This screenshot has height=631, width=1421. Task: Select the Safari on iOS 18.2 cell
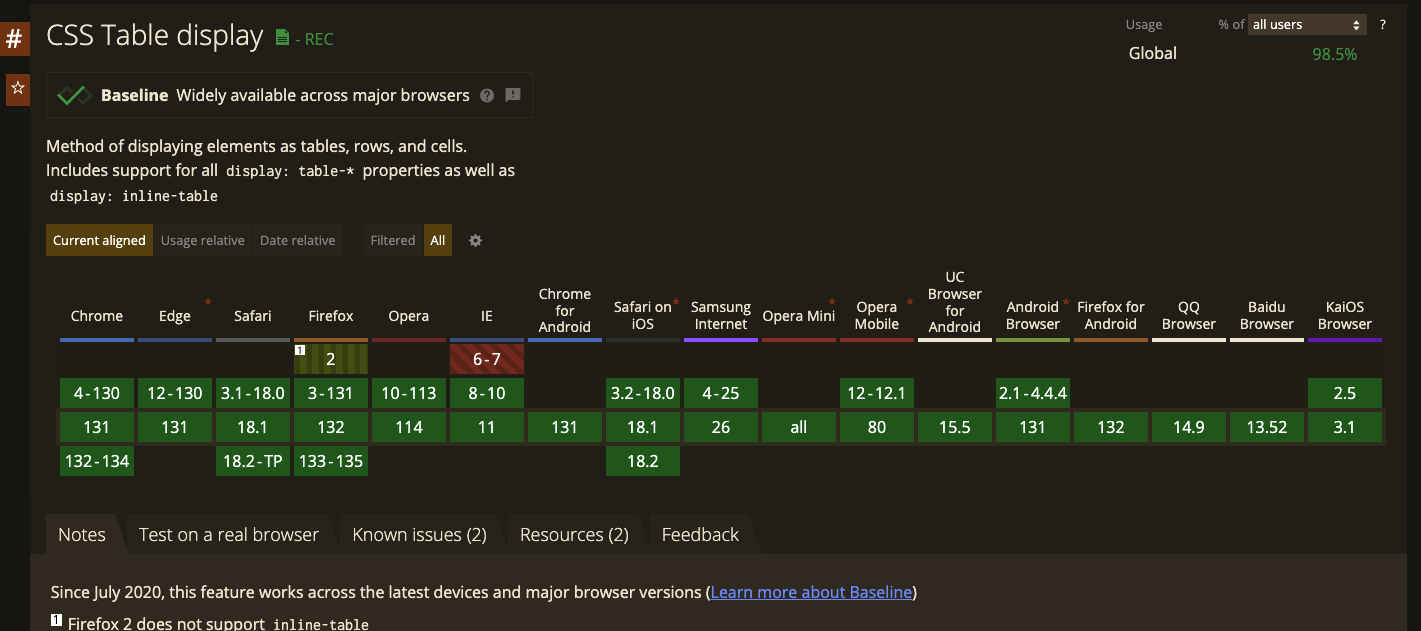643,461
